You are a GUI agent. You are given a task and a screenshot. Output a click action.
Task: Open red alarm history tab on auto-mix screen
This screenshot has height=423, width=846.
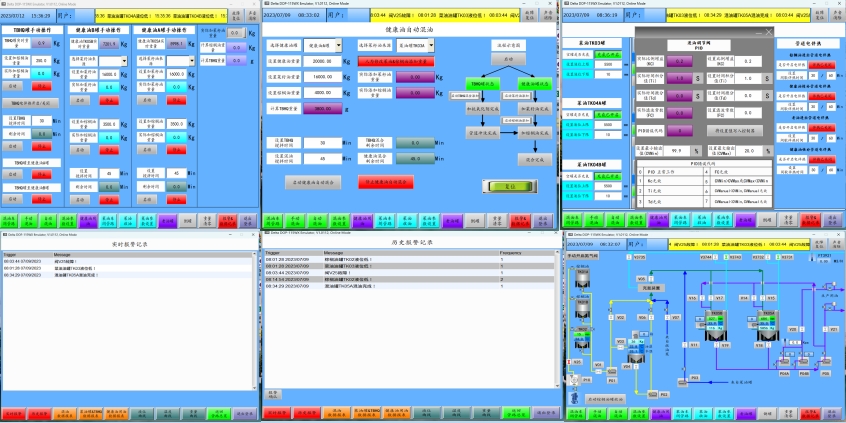coord(521,219)
